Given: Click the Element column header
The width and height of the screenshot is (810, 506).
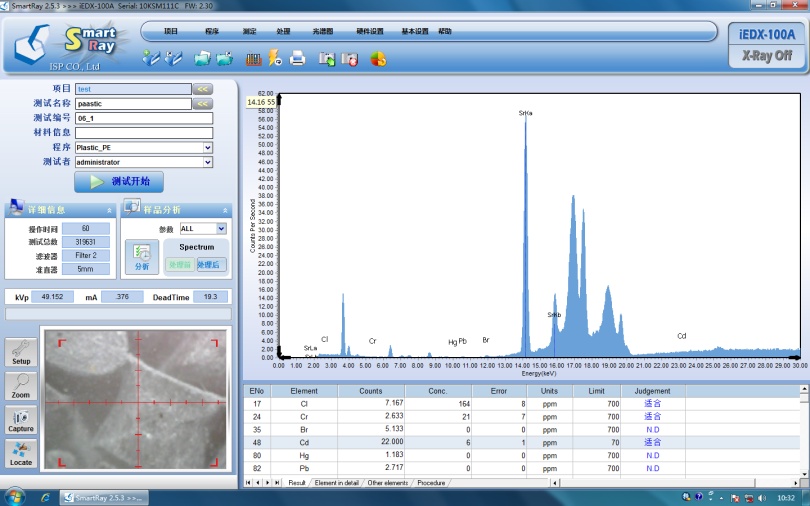Looking at the screenshot, I should pos(304,391).
